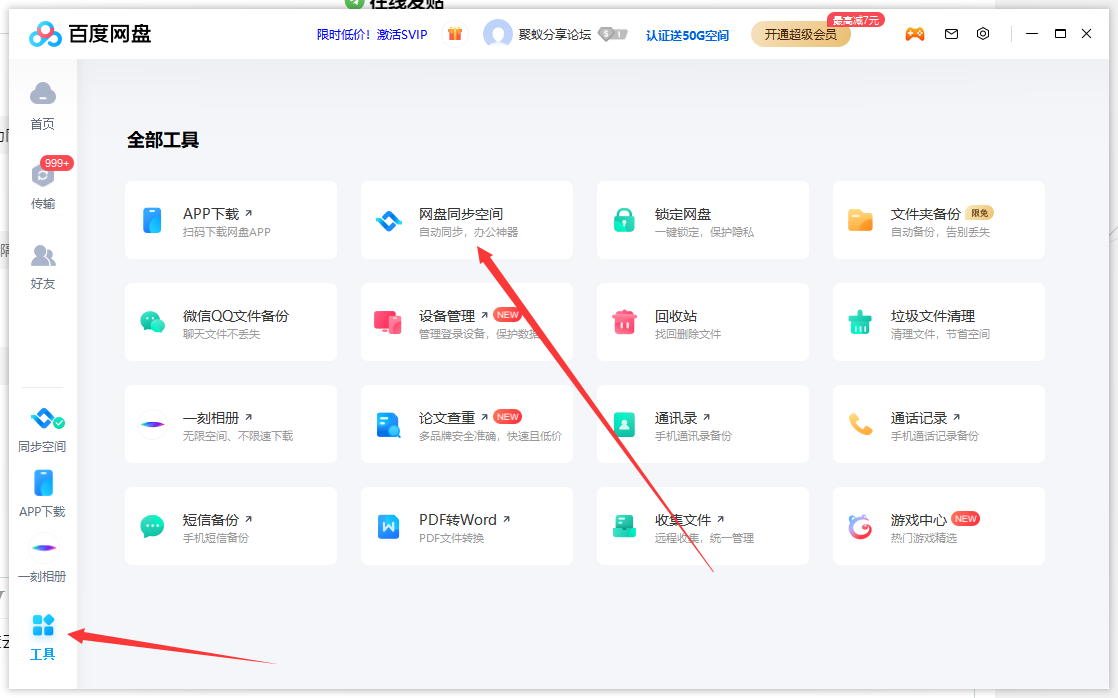Click the text 找回删除文件

pyautogui.click(x=688, y=334)
